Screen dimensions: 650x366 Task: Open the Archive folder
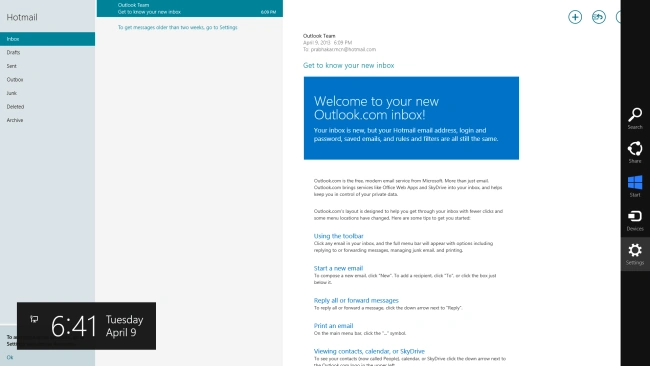(47, 120)
